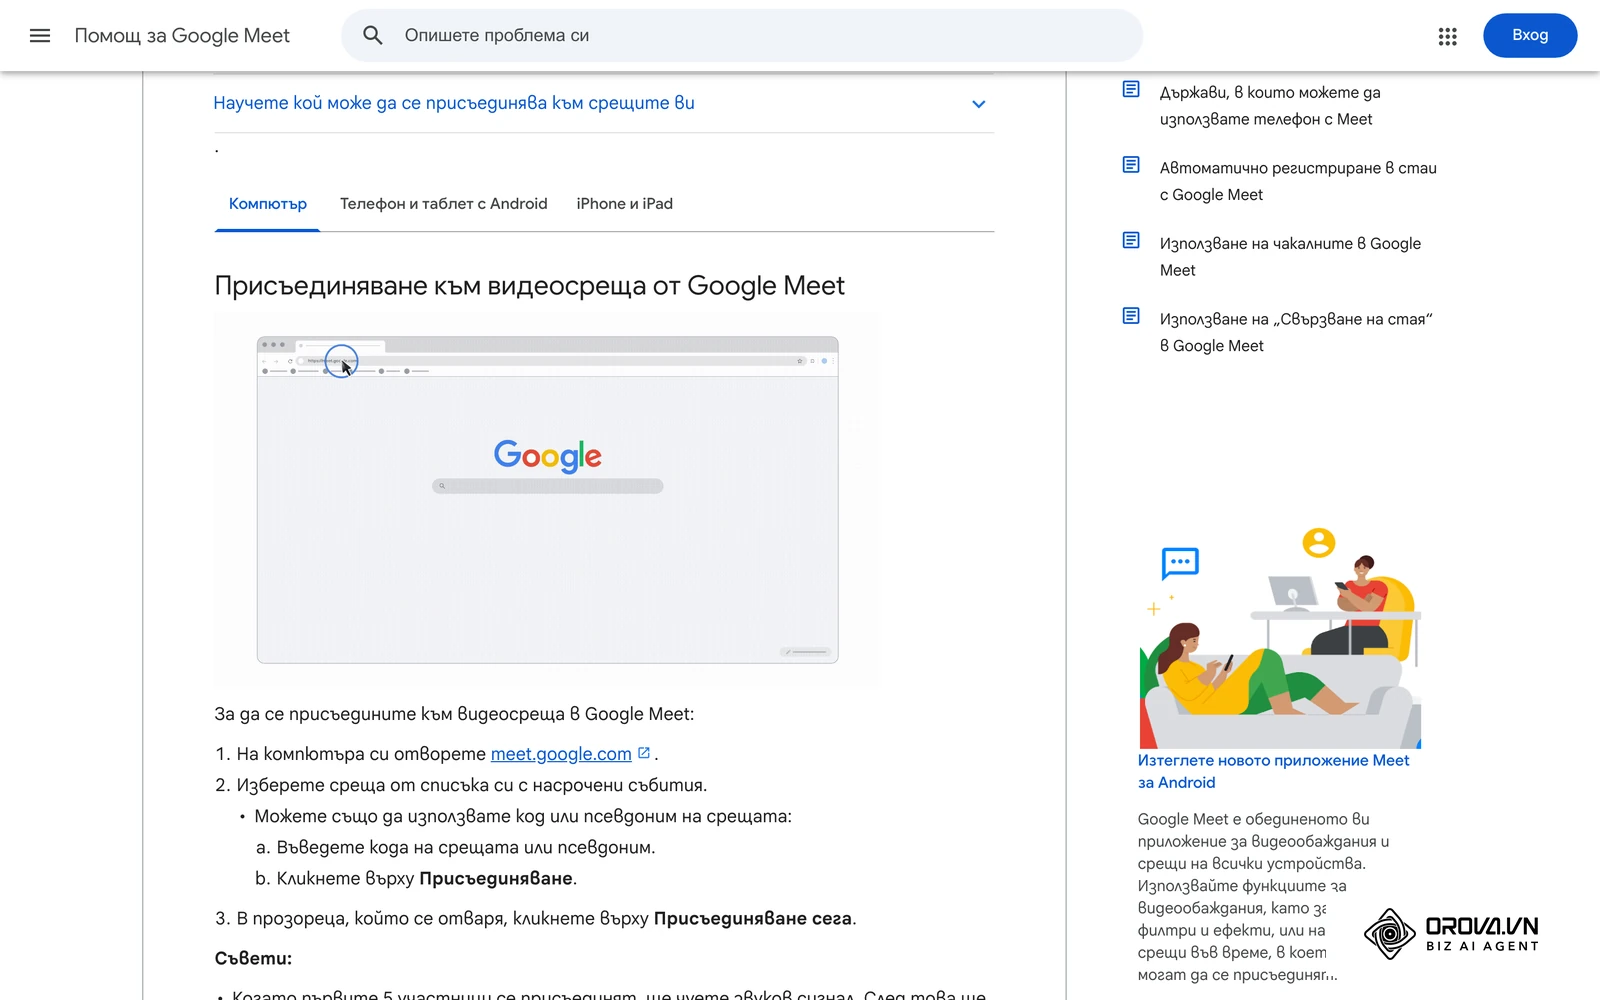Open 'Използване на чакалните в Google Meet' article
Screen dimensions: 1600x1000
point(1290,257)
